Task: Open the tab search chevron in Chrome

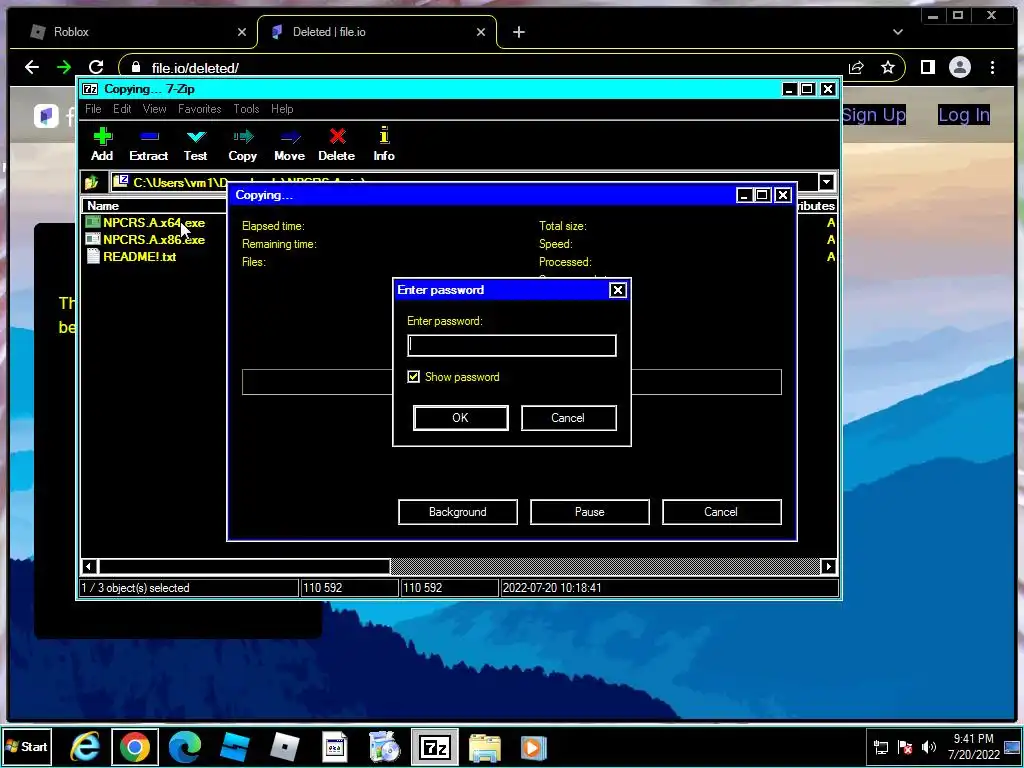Action: (898, 32)
